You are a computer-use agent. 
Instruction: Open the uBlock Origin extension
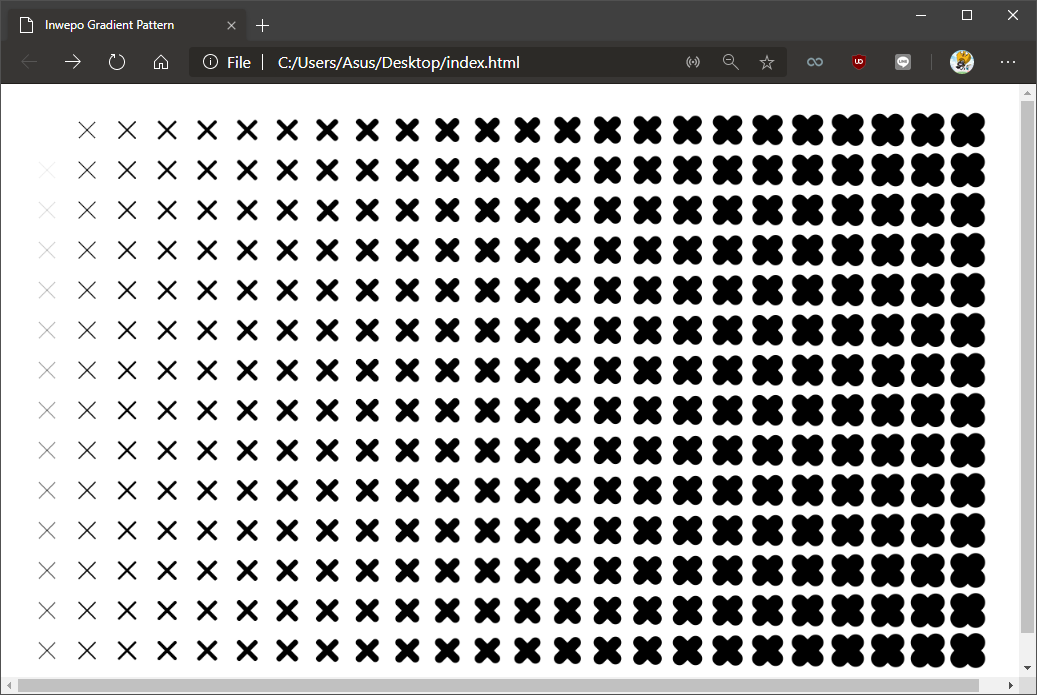click(858, 61)
